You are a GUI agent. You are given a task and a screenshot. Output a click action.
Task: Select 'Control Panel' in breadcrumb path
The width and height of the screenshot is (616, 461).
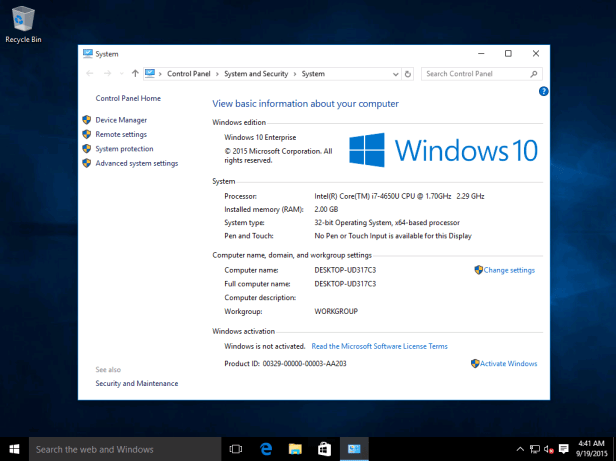point(189,73)
